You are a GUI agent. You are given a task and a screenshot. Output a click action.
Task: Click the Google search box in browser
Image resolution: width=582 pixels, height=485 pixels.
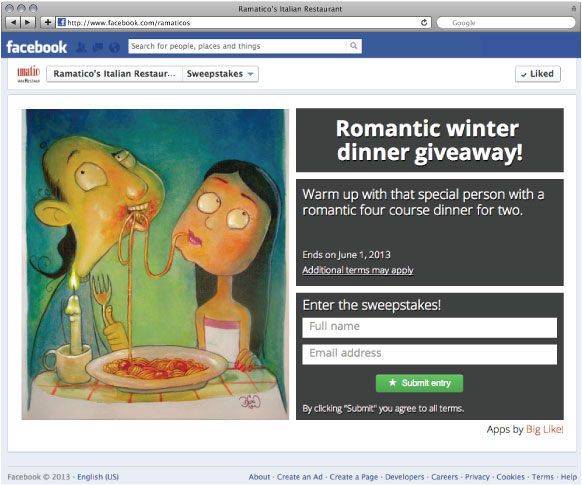[x=506, y=23]
